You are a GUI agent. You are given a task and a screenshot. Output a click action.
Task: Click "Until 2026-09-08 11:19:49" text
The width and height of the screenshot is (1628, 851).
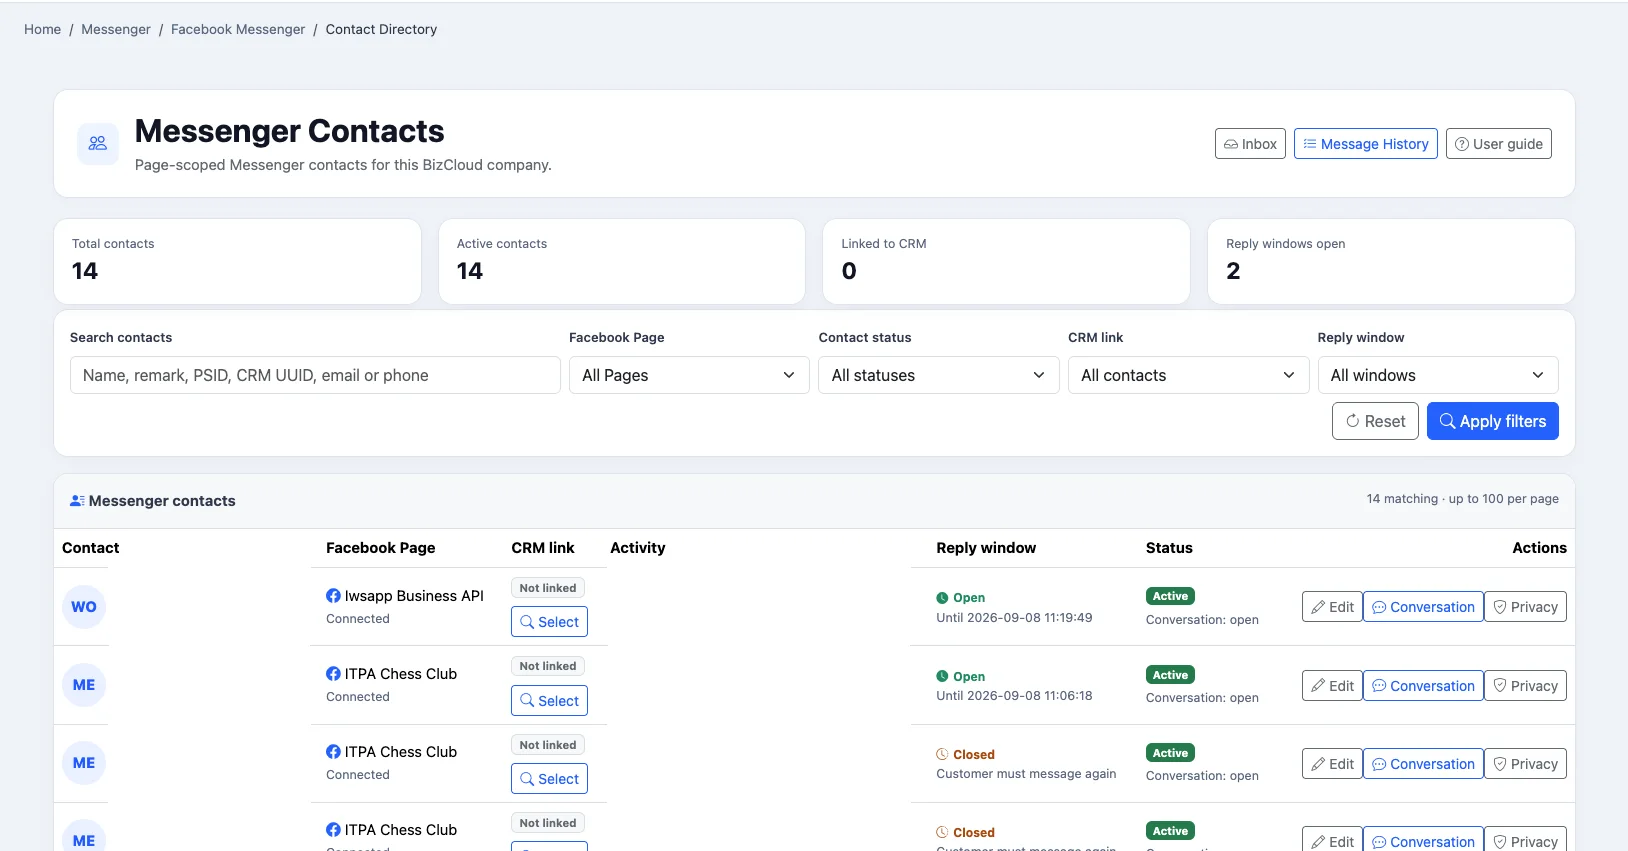1014,618
